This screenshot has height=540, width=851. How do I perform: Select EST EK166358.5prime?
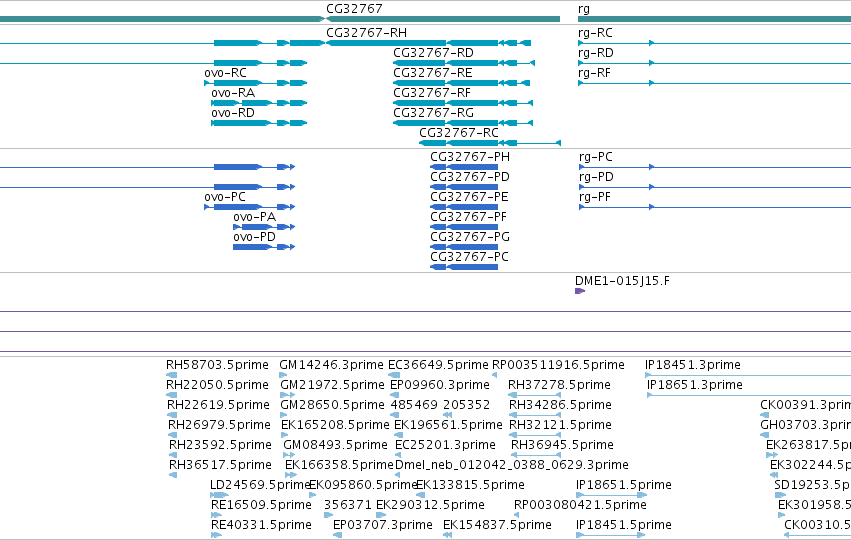(291, 475)
